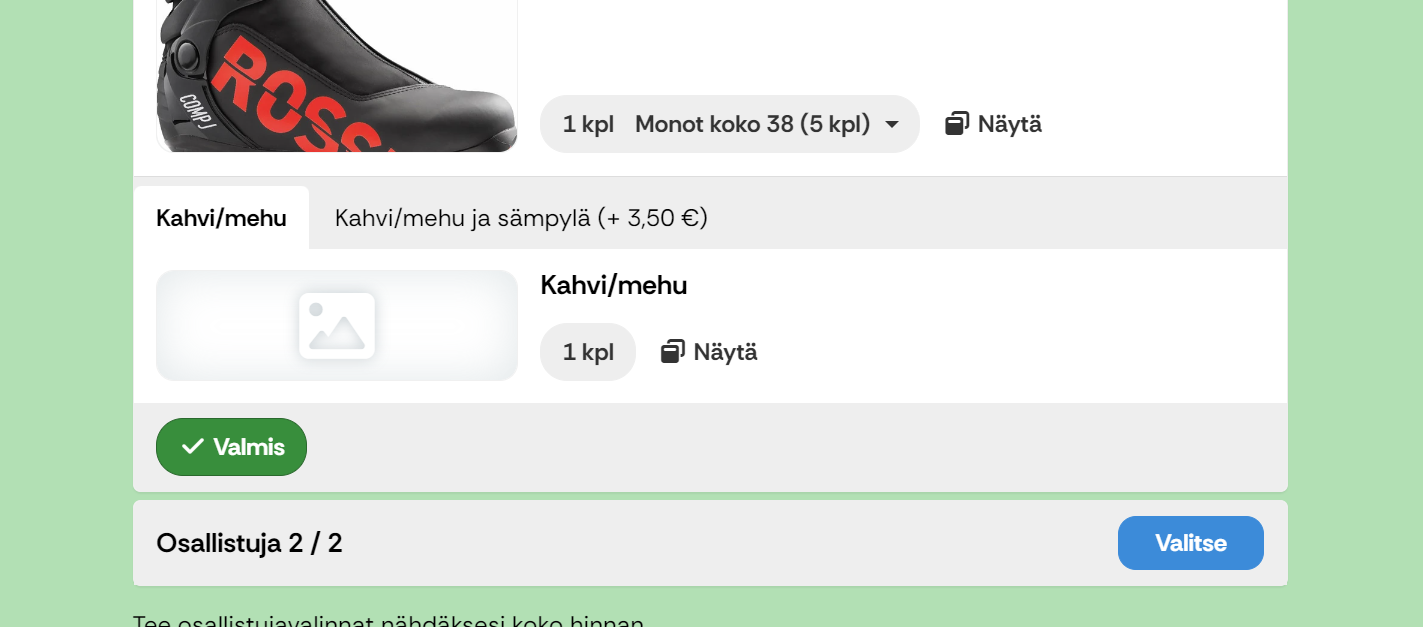Expand the caret on Monot koko 38

[892, 125]
